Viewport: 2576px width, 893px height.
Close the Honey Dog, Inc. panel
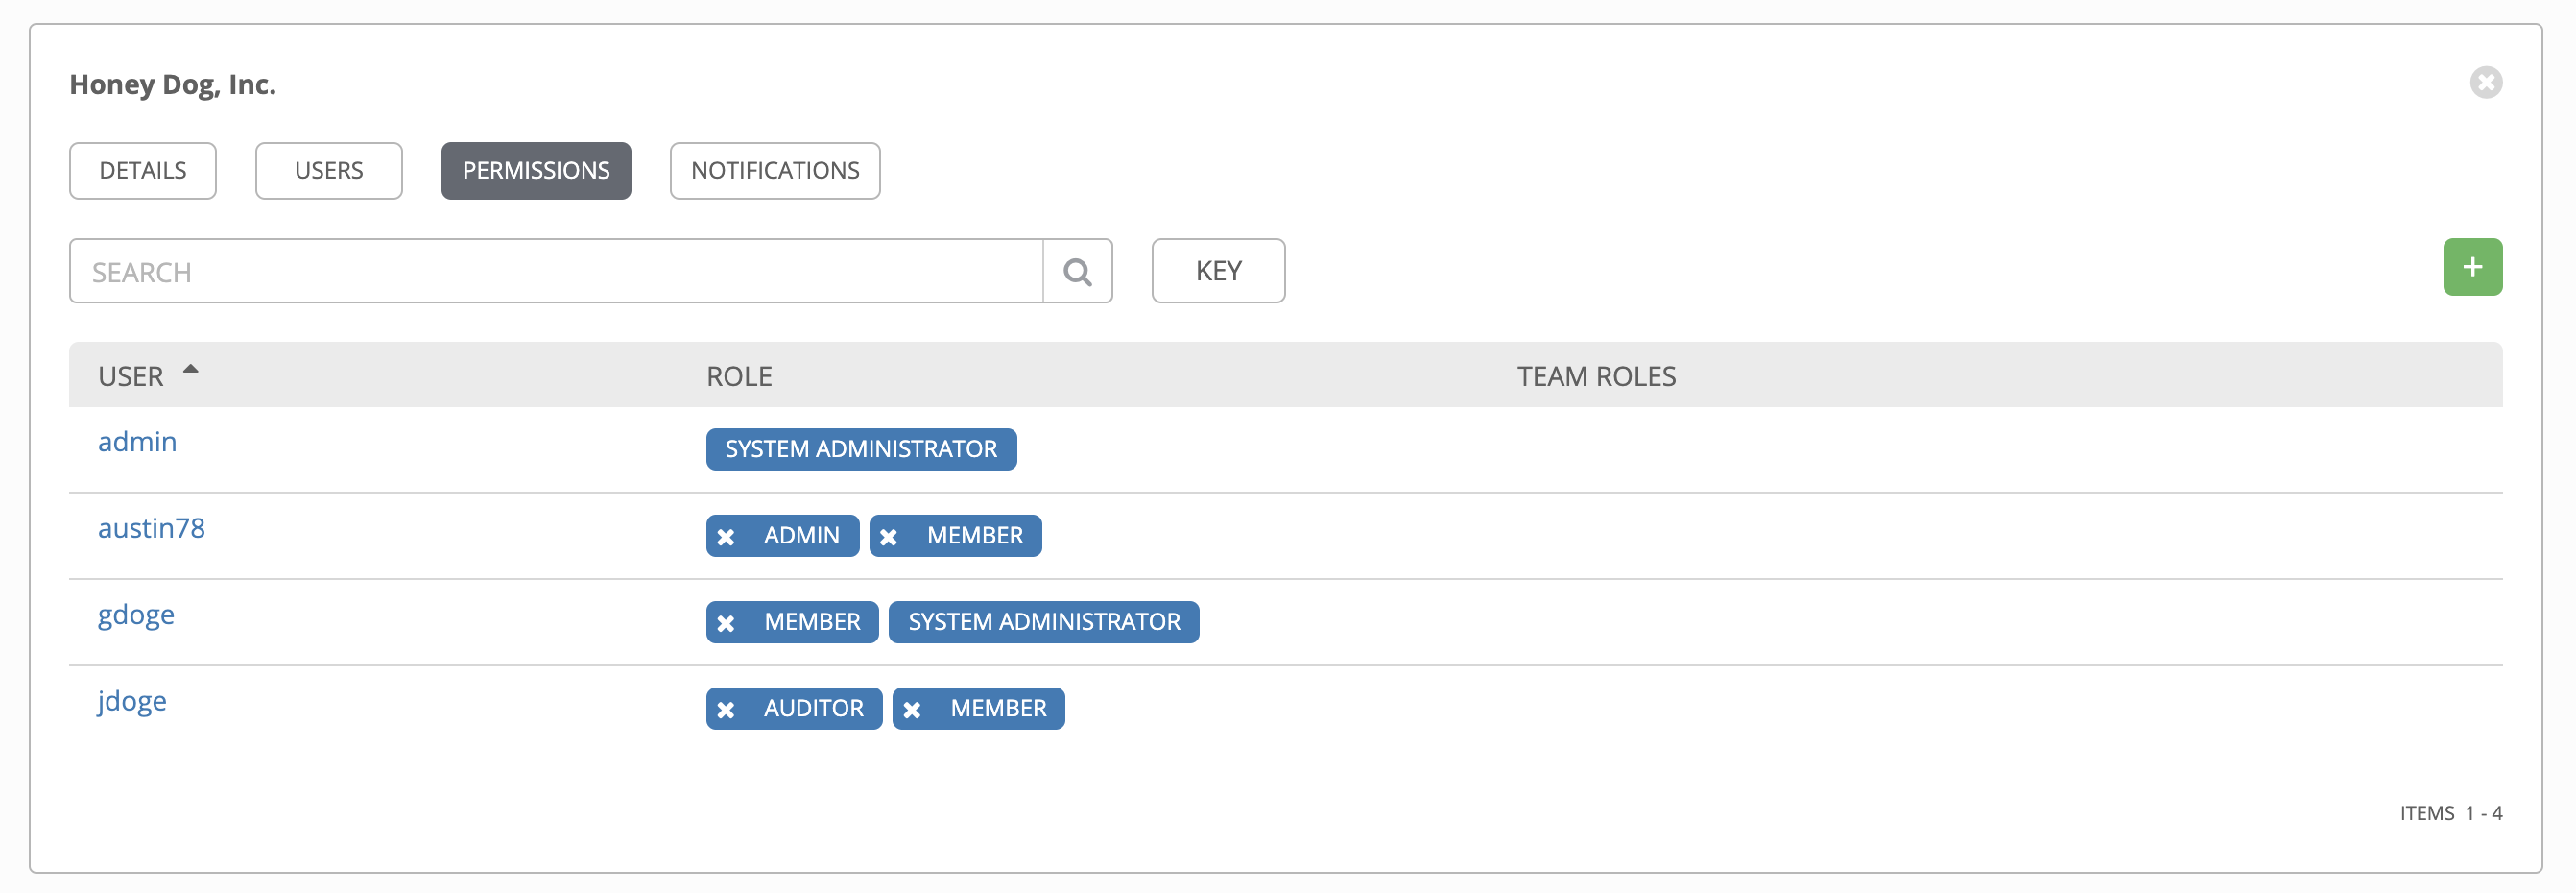point(2485,82)
